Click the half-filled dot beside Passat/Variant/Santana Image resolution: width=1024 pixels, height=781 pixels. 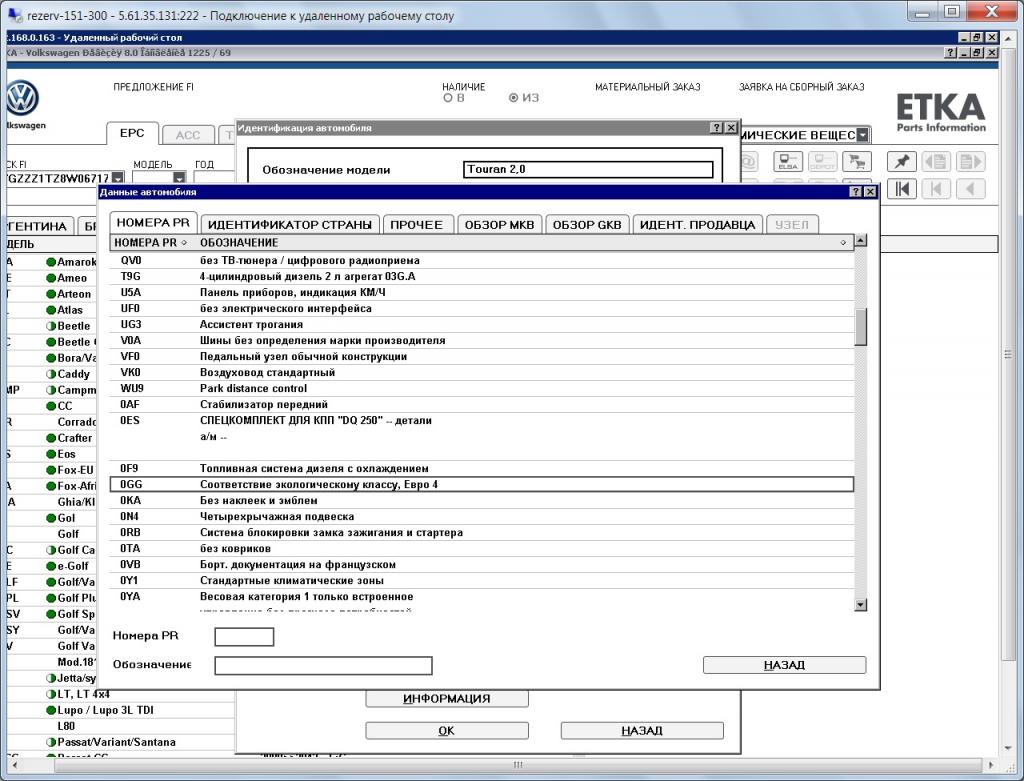pyautogui.click(x=51, y=742)
